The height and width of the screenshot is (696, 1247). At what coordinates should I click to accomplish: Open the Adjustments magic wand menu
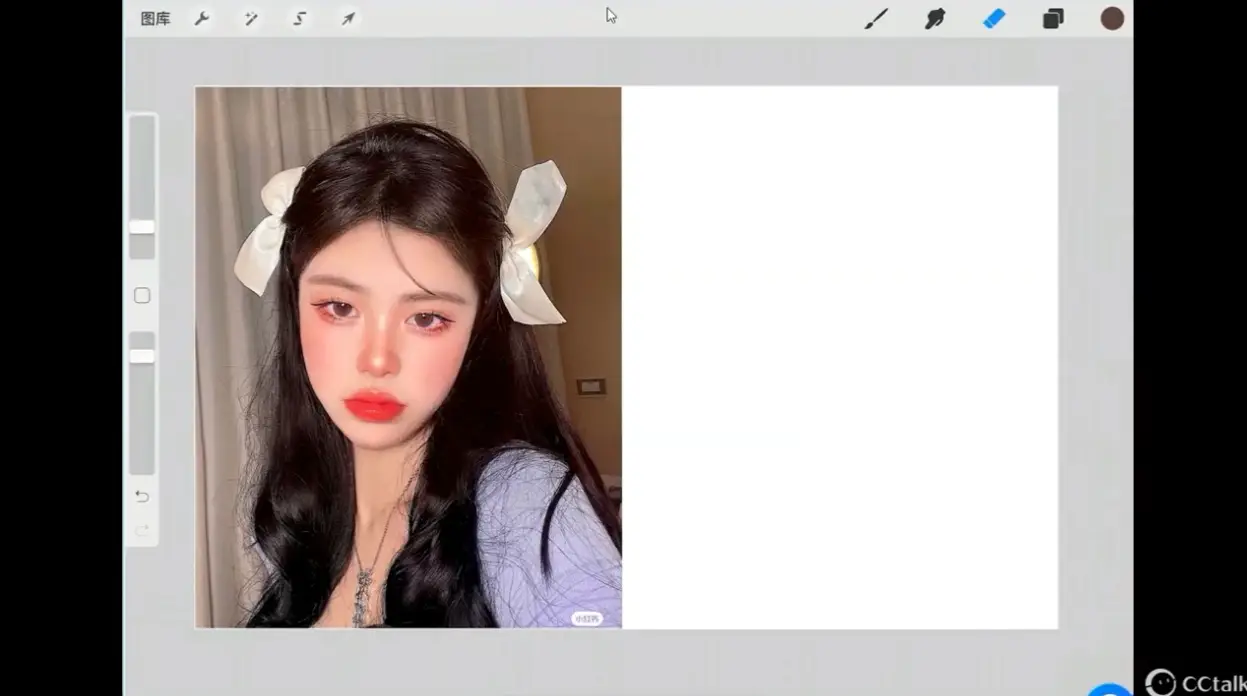pos(251,18)
